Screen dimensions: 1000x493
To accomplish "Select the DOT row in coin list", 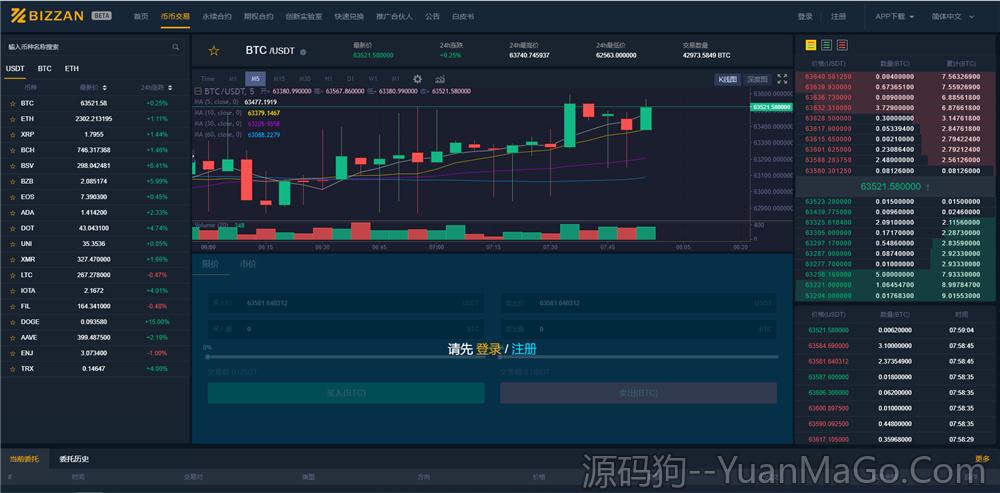I will coord(95,228).
